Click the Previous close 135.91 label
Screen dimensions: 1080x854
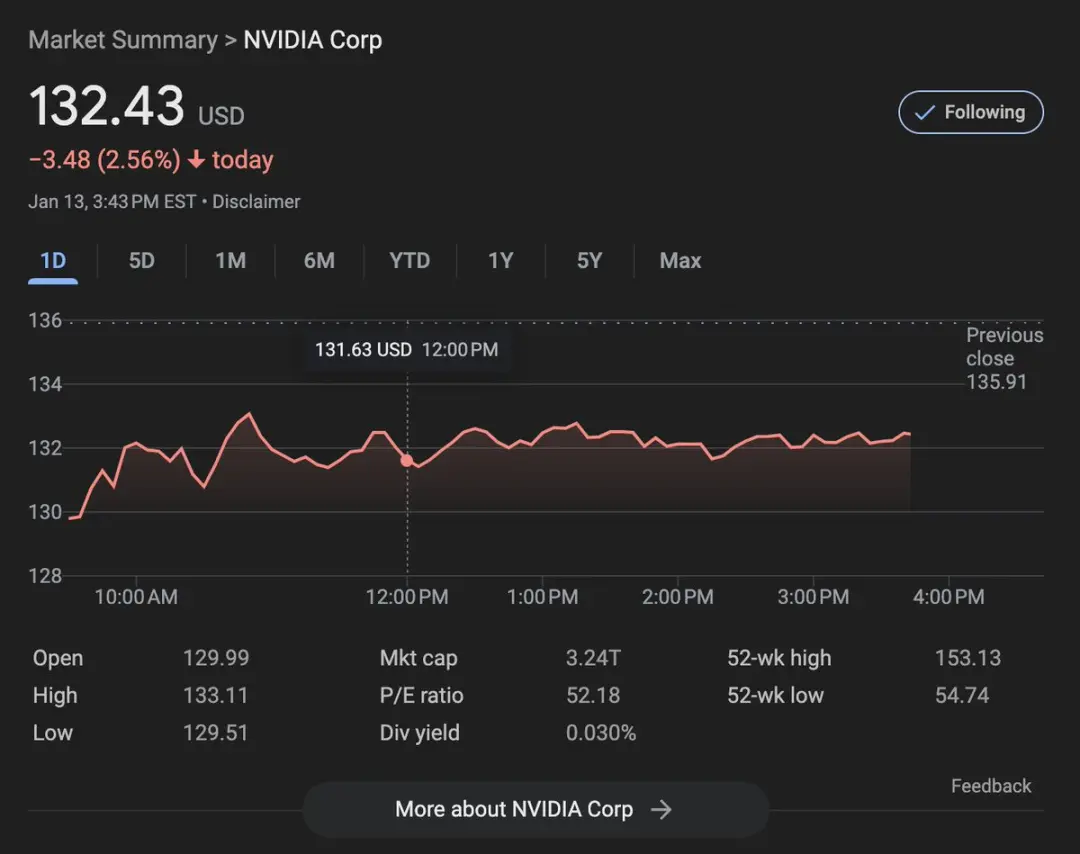[x=1003, y=359]
